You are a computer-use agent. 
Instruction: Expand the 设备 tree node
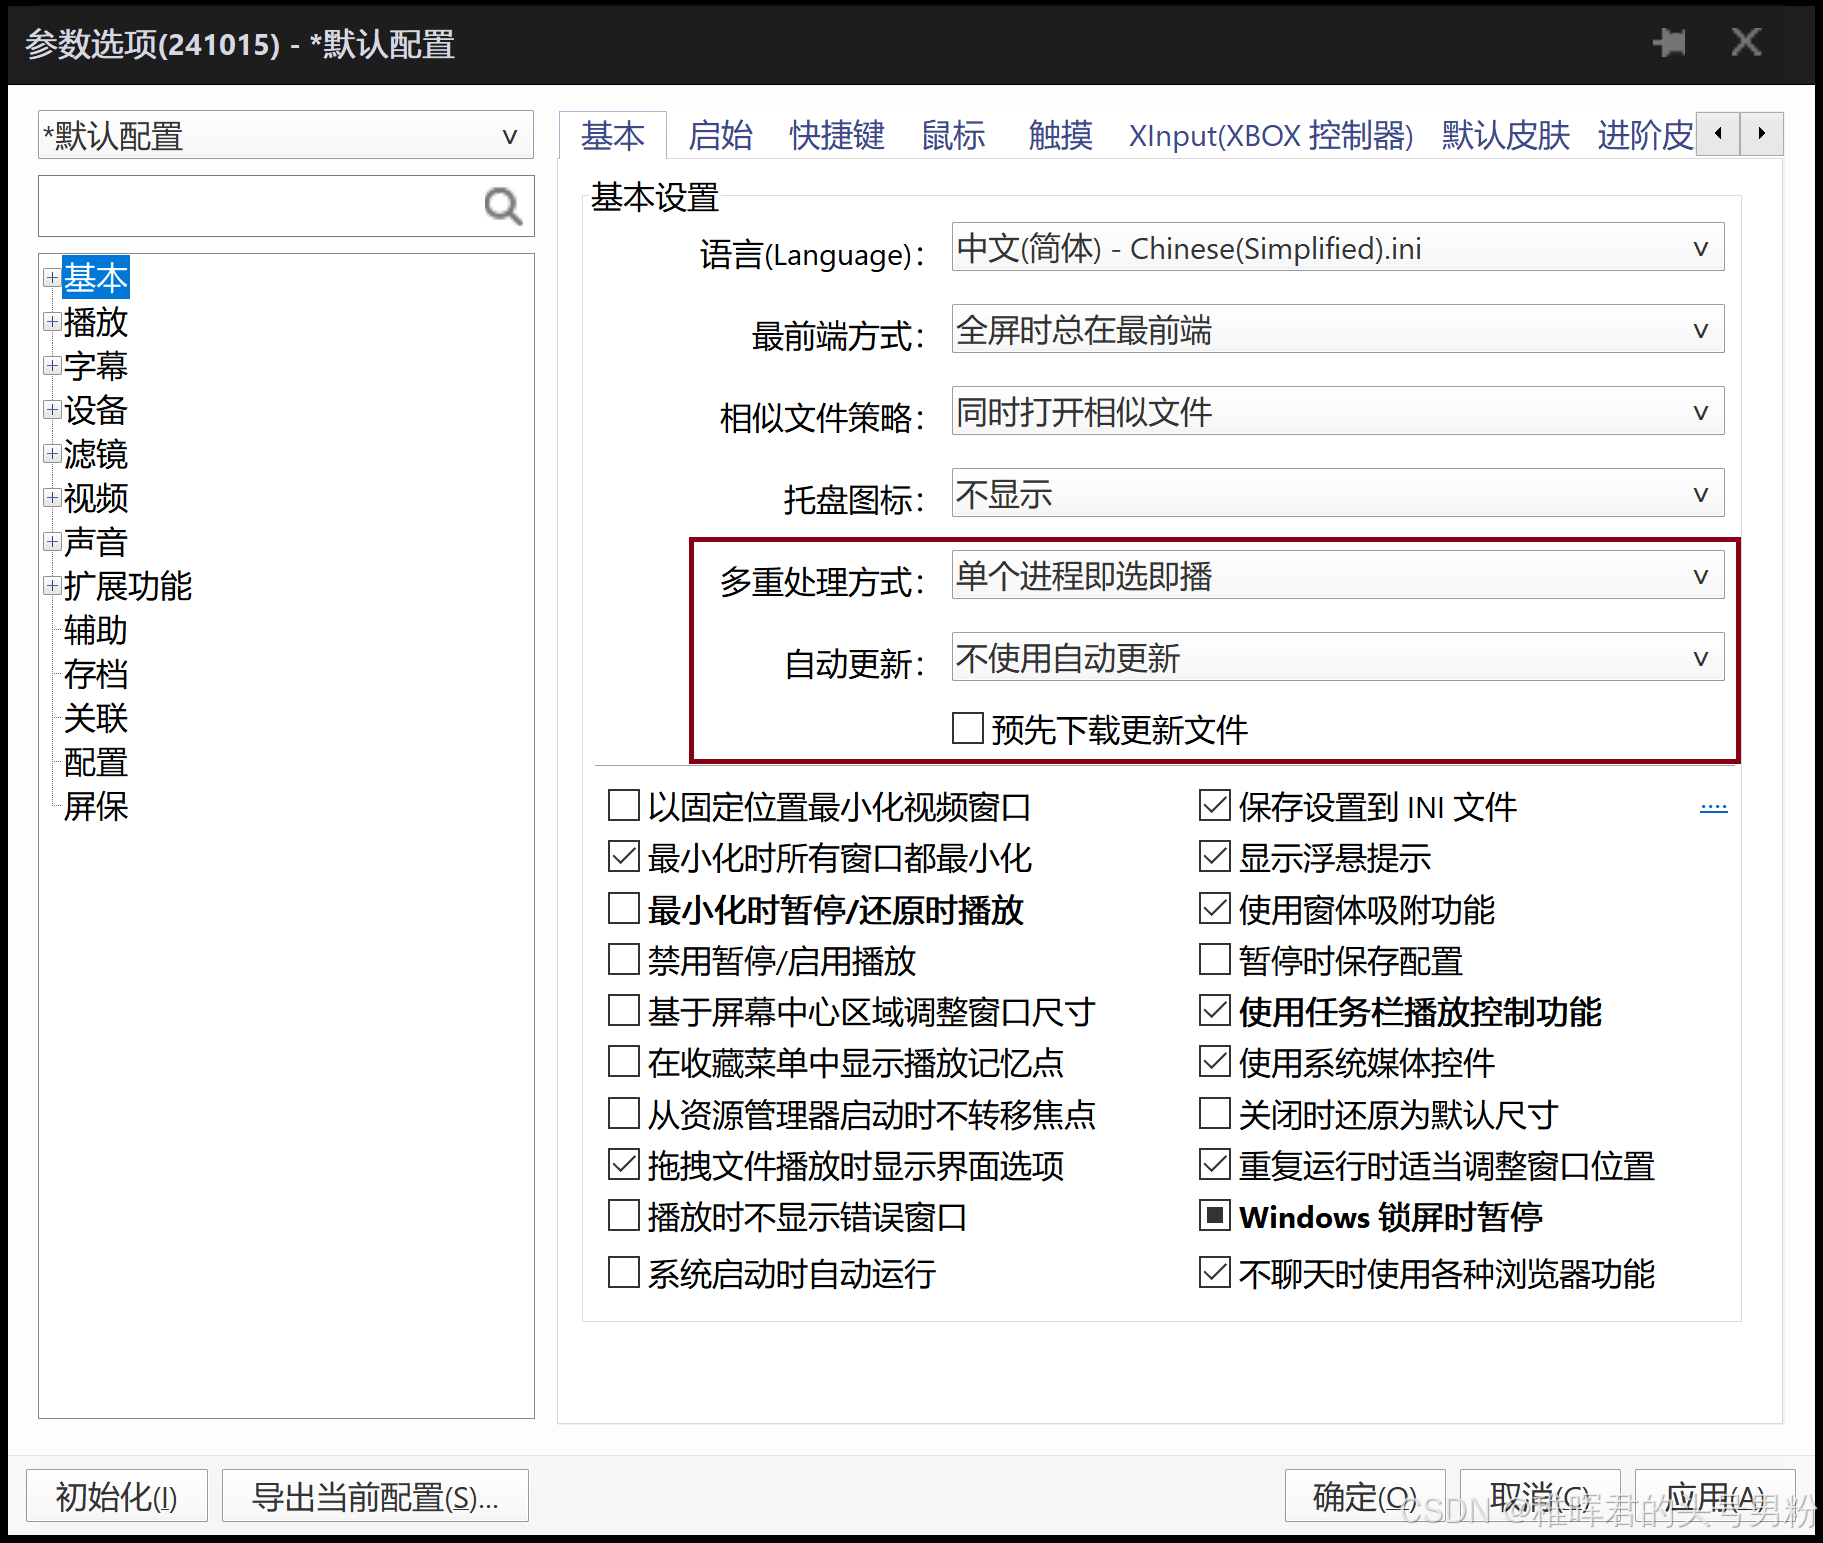[x=52, y=410]
